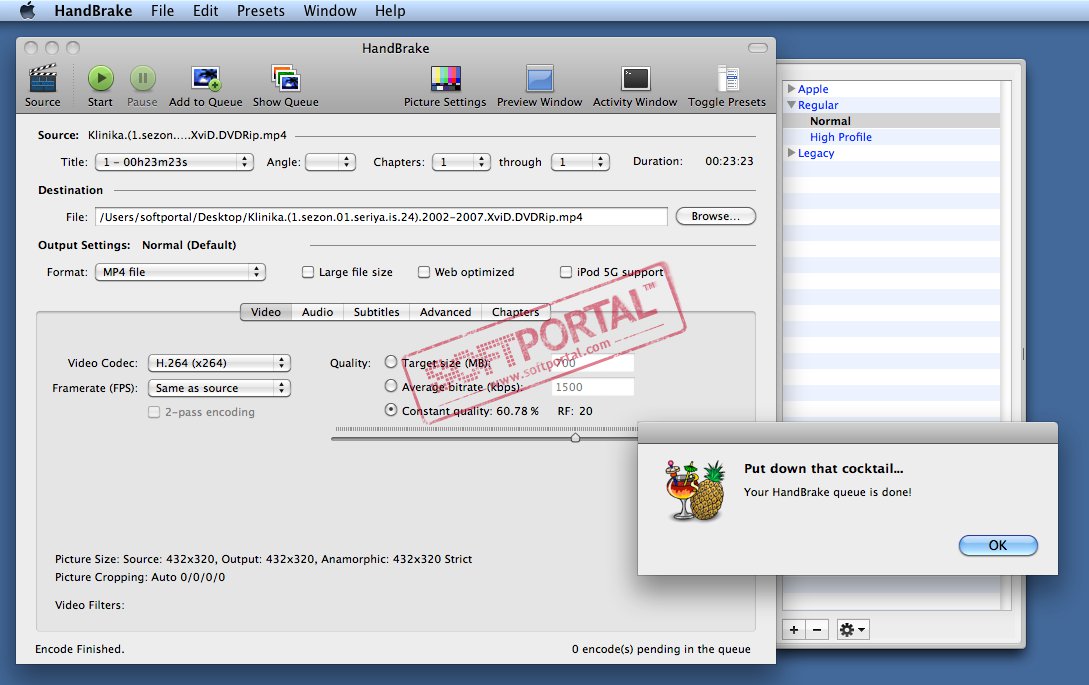
Task: Select Constant quality radio button
Action: point(391,410)
